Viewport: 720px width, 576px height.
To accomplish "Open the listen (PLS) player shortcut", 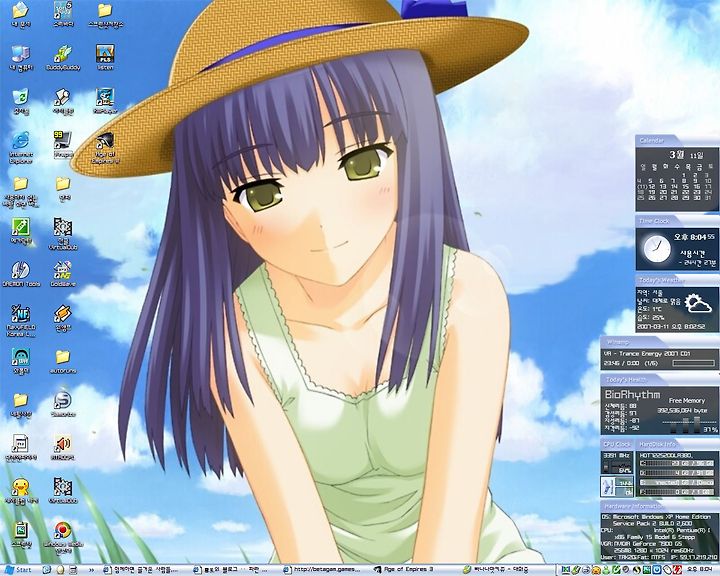I will pyautogui.click(x=105, y=57).
